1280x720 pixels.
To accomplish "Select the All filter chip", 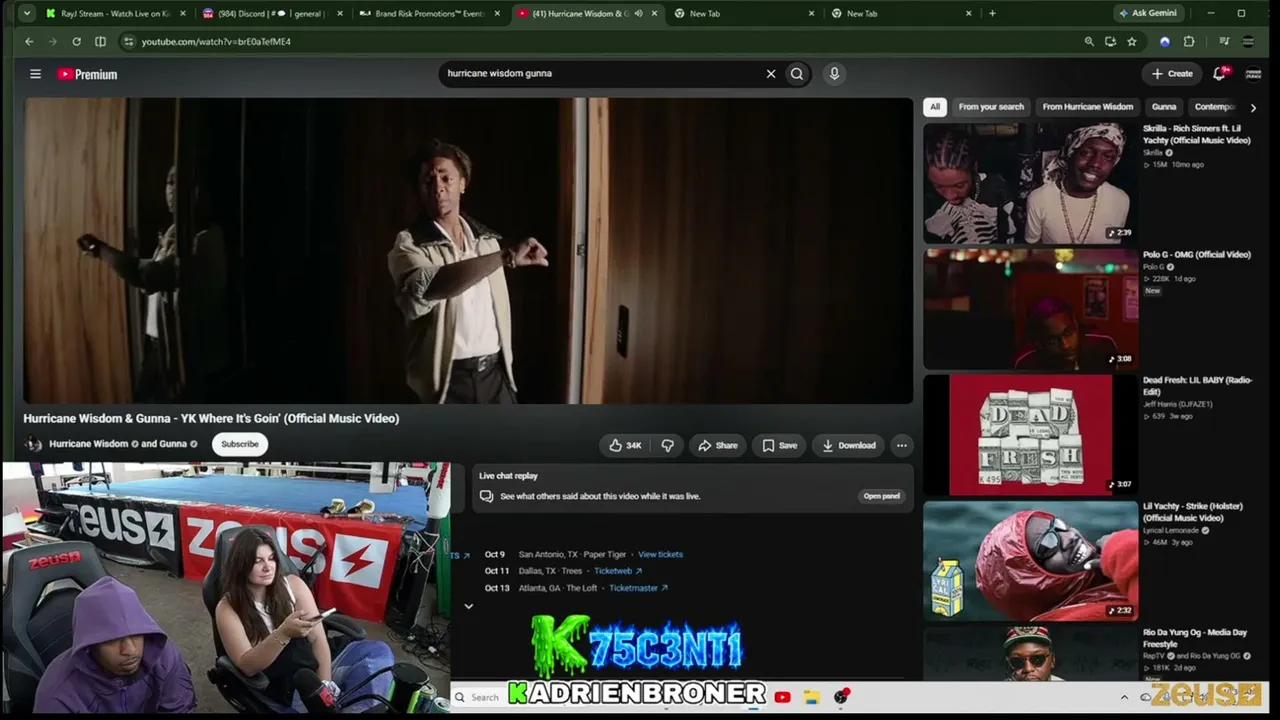I will [x=935, y=107].
